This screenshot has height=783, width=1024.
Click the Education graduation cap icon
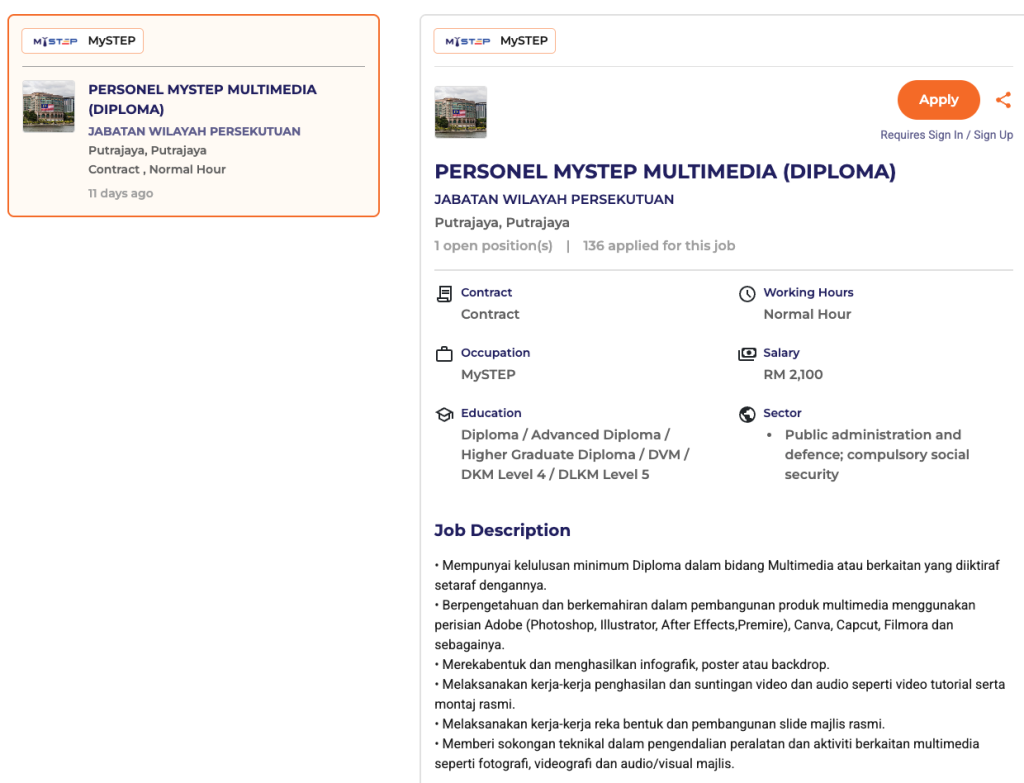pyautogui.click(x=445, y=414)
